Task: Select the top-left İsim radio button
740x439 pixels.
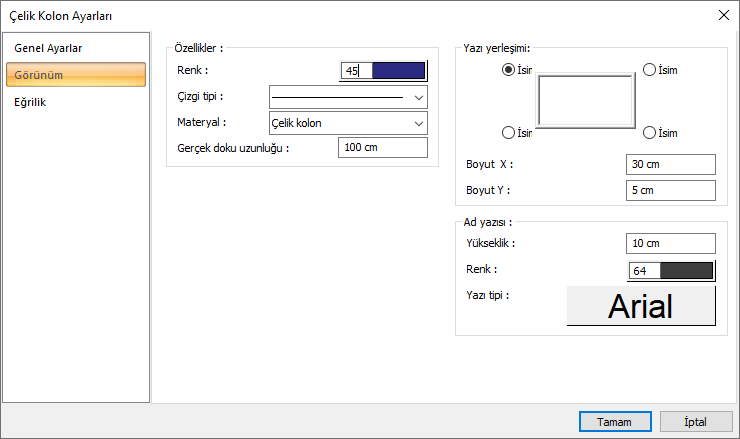Action: [508, 70]
